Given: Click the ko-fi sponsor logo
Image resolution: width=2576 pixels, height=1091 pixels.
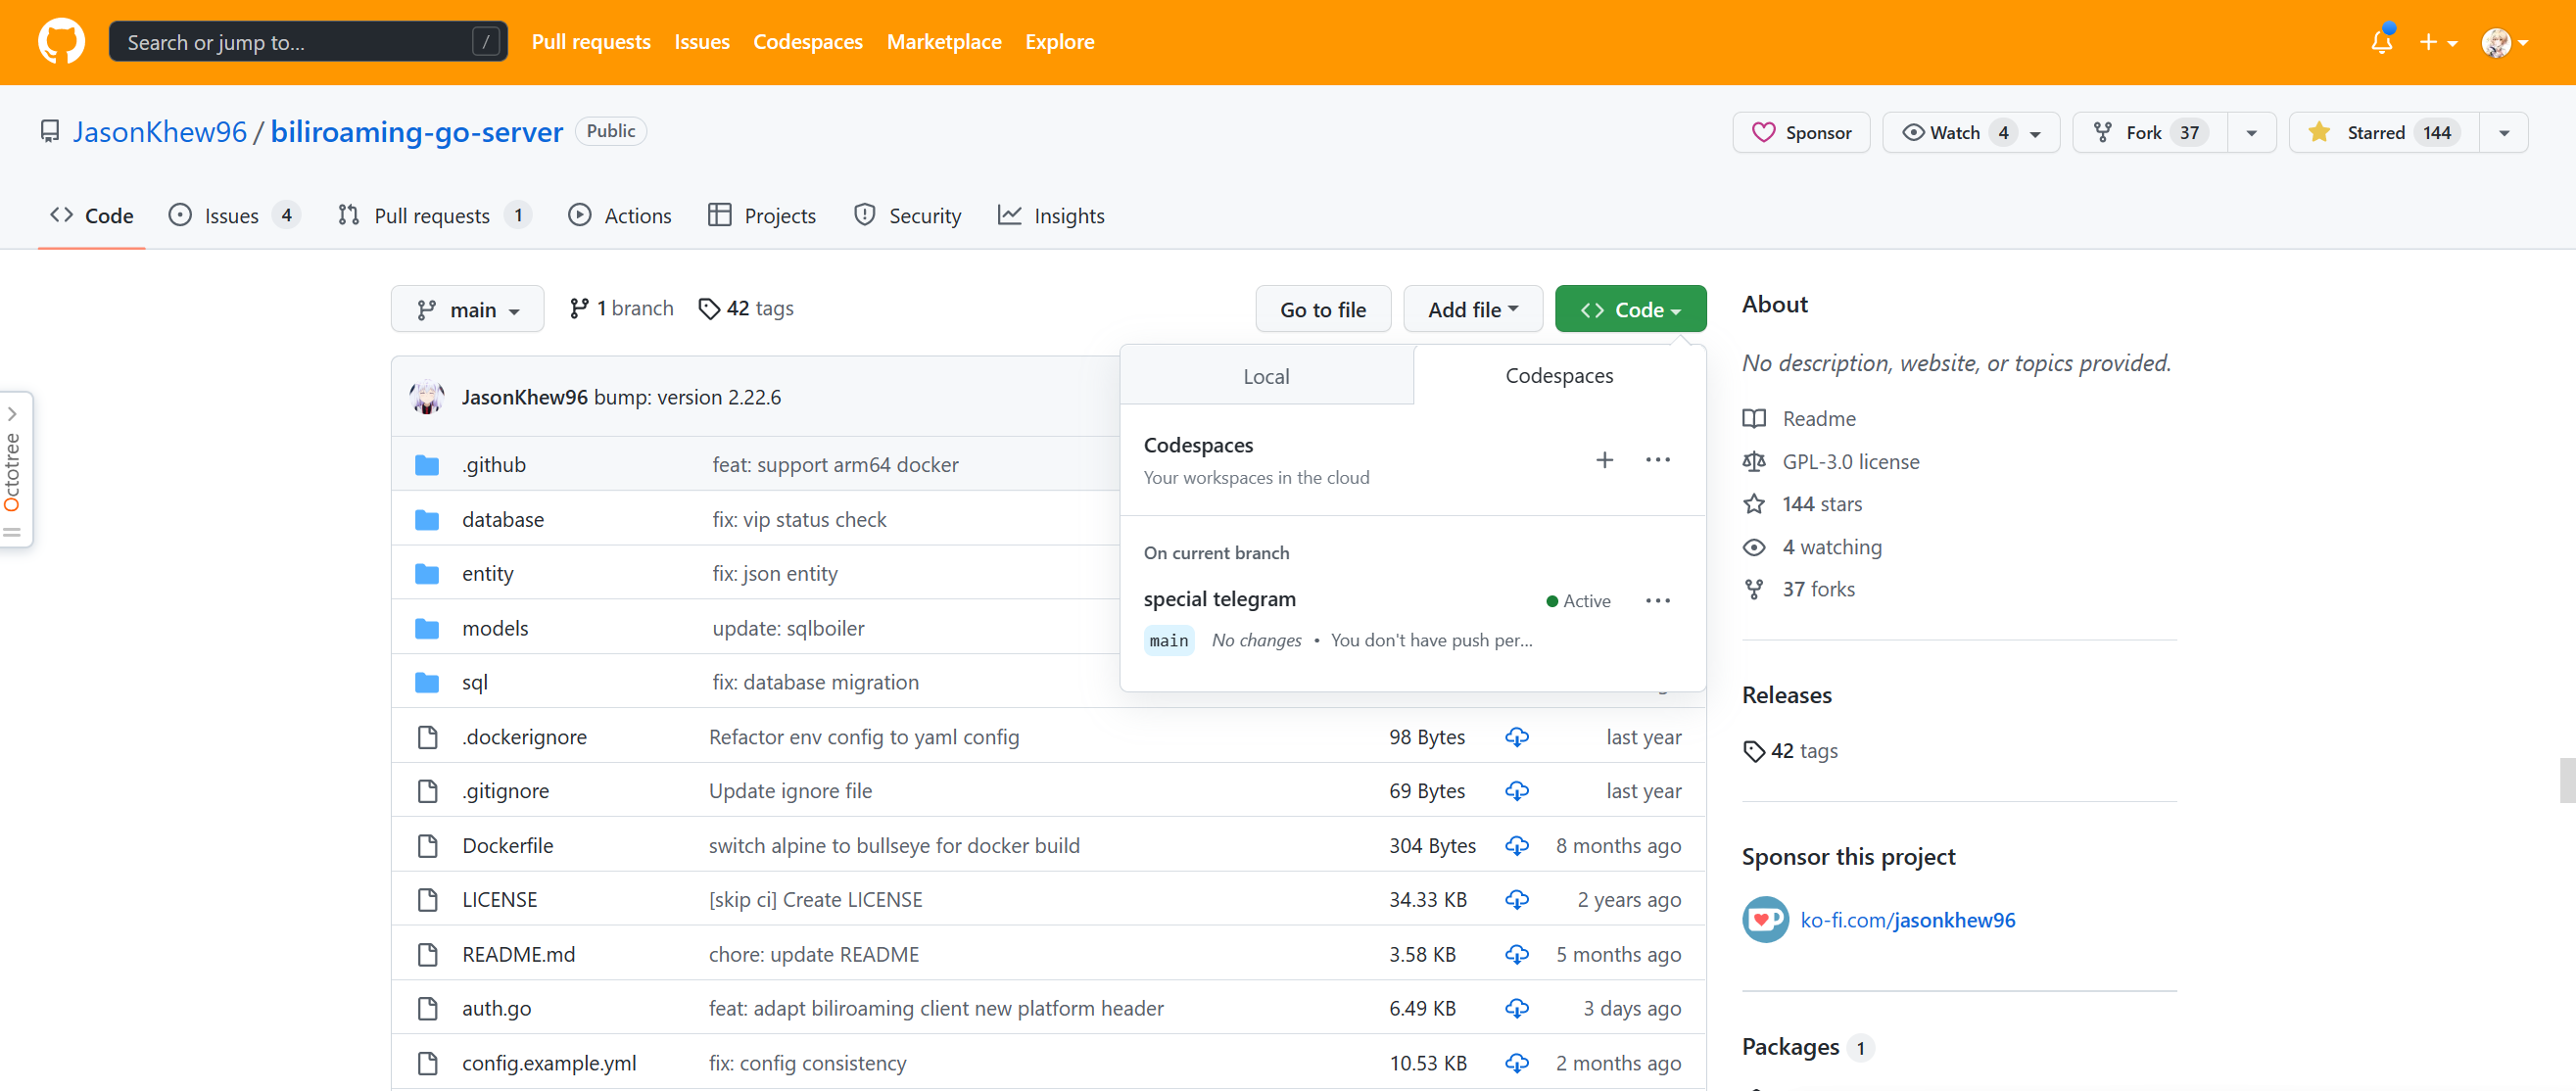Looking at the screenshot, I should point(1765,920).
